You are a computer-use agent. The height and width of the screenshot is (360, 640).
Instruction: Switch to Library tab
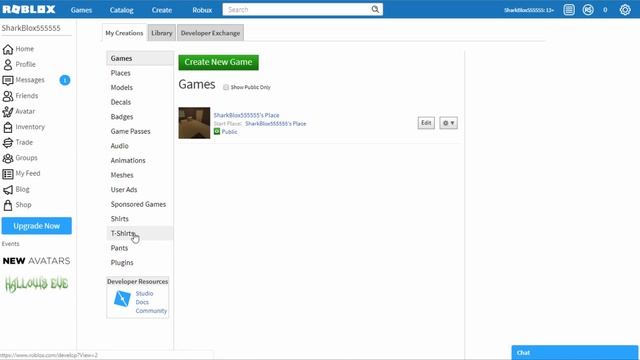coord(162,33)
